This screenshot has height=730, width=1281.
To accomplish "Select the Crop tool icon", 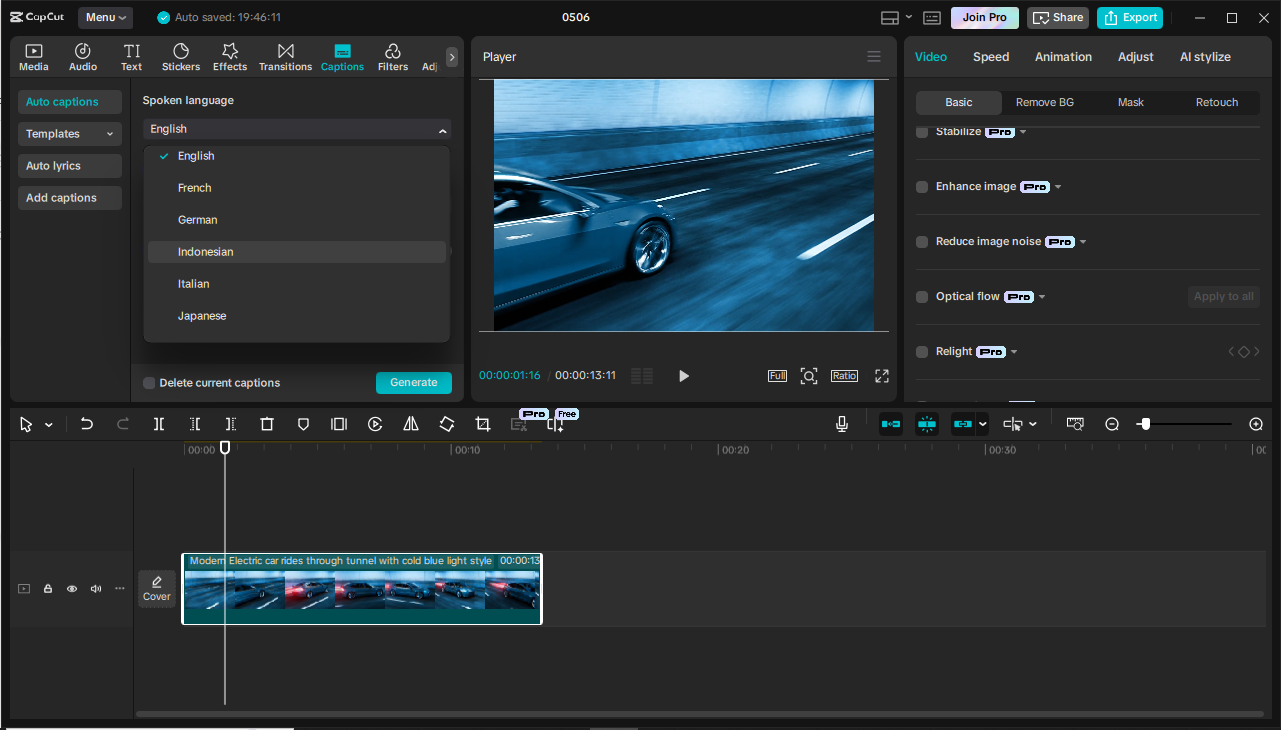I will coord(482,423).
